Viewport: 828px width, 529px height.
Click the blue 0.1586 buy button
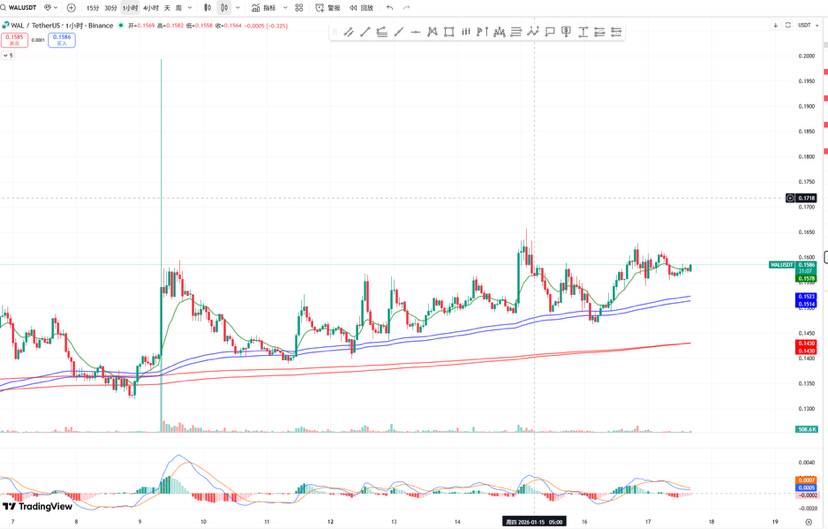pos(62,40)
